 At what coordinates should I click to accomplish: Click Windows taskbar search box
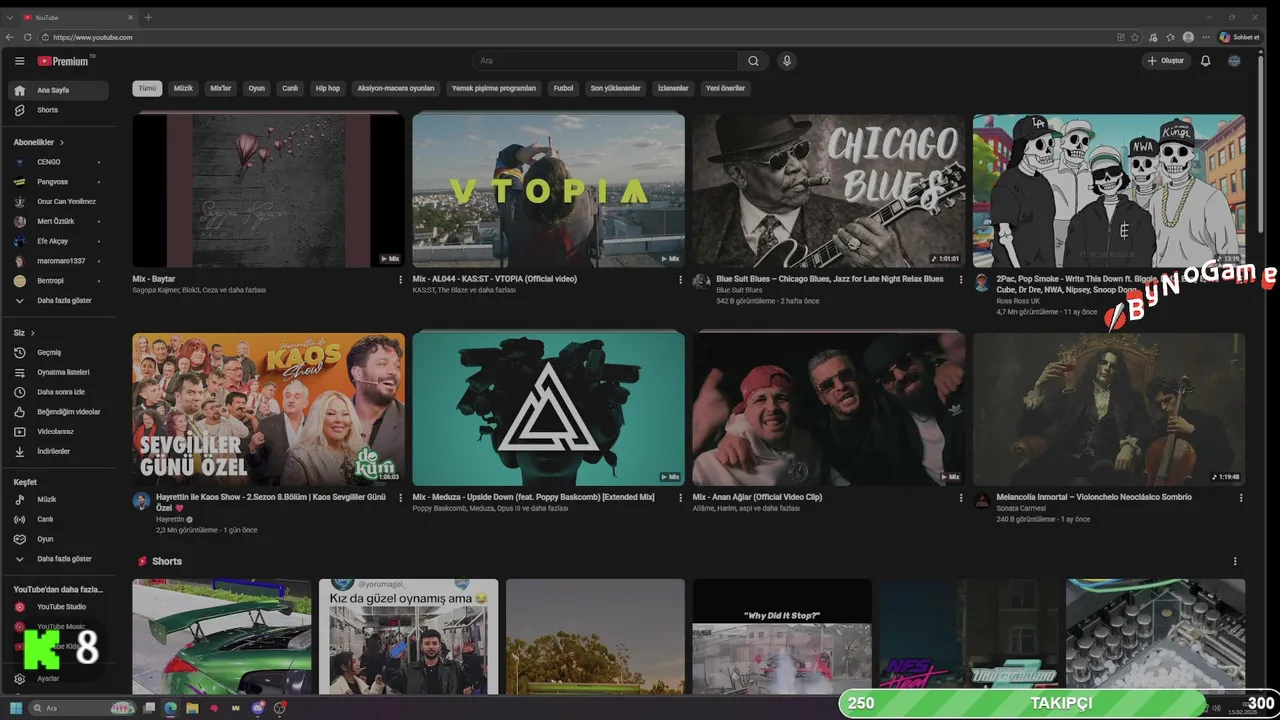coord(82,708)
